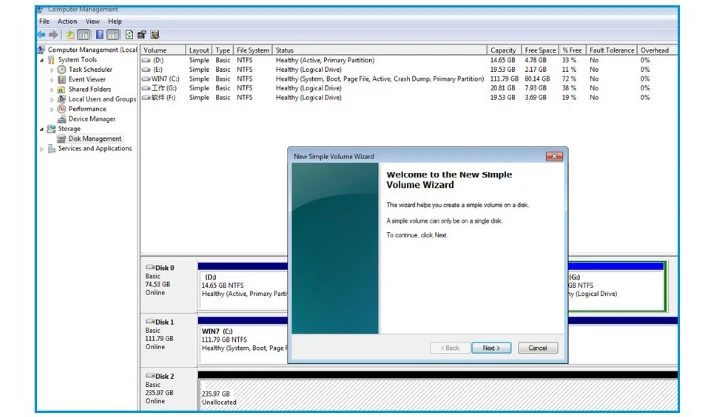Select the Shared Folders icon in the tree

(x=62, y=89)
